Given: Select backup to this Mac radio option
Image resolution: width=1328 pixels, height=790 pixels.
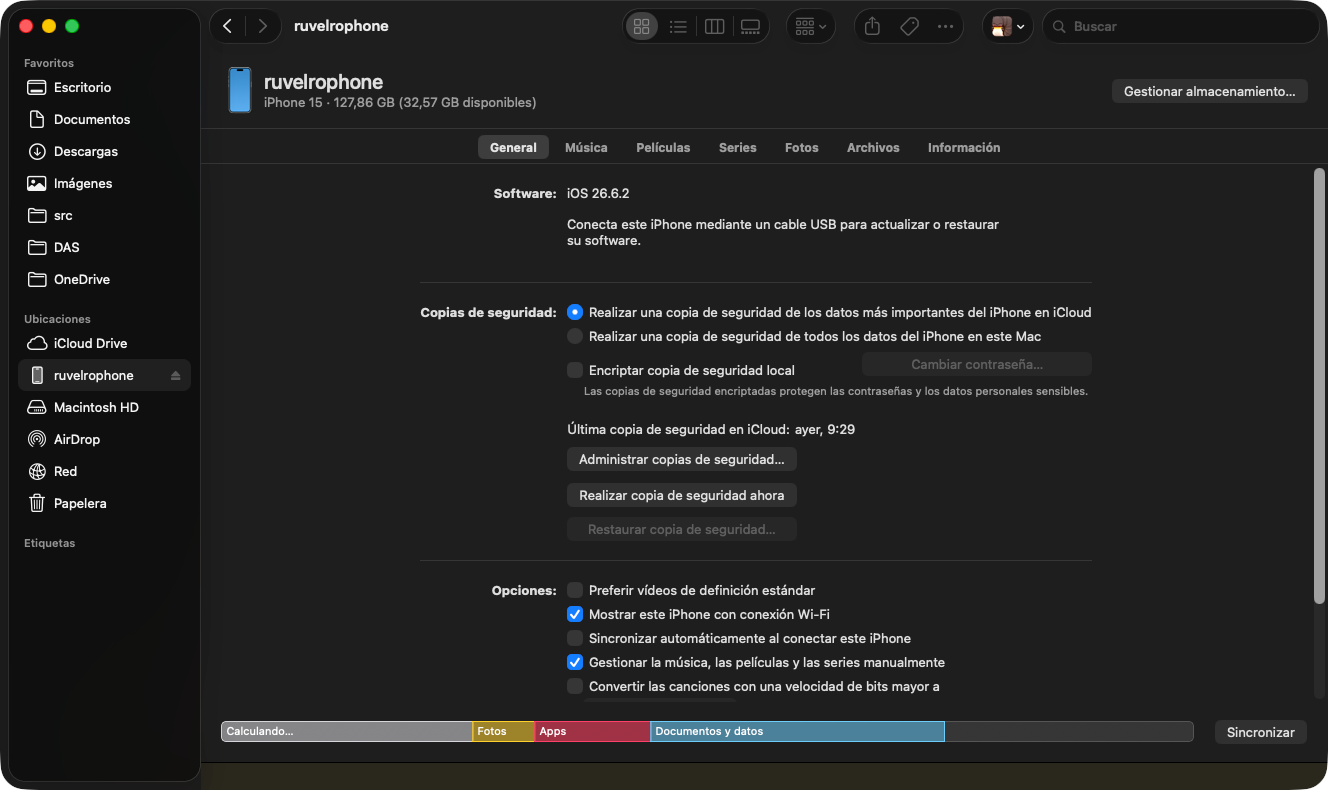Looking at the screenshot, I should click(575, 336).
